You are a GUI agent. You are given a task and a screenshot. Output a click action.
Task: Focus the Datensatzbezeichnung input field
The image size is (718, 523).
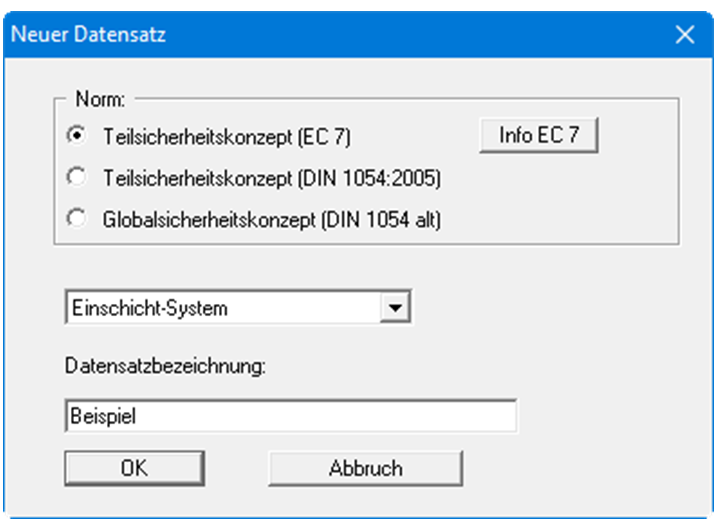point(290,416)
